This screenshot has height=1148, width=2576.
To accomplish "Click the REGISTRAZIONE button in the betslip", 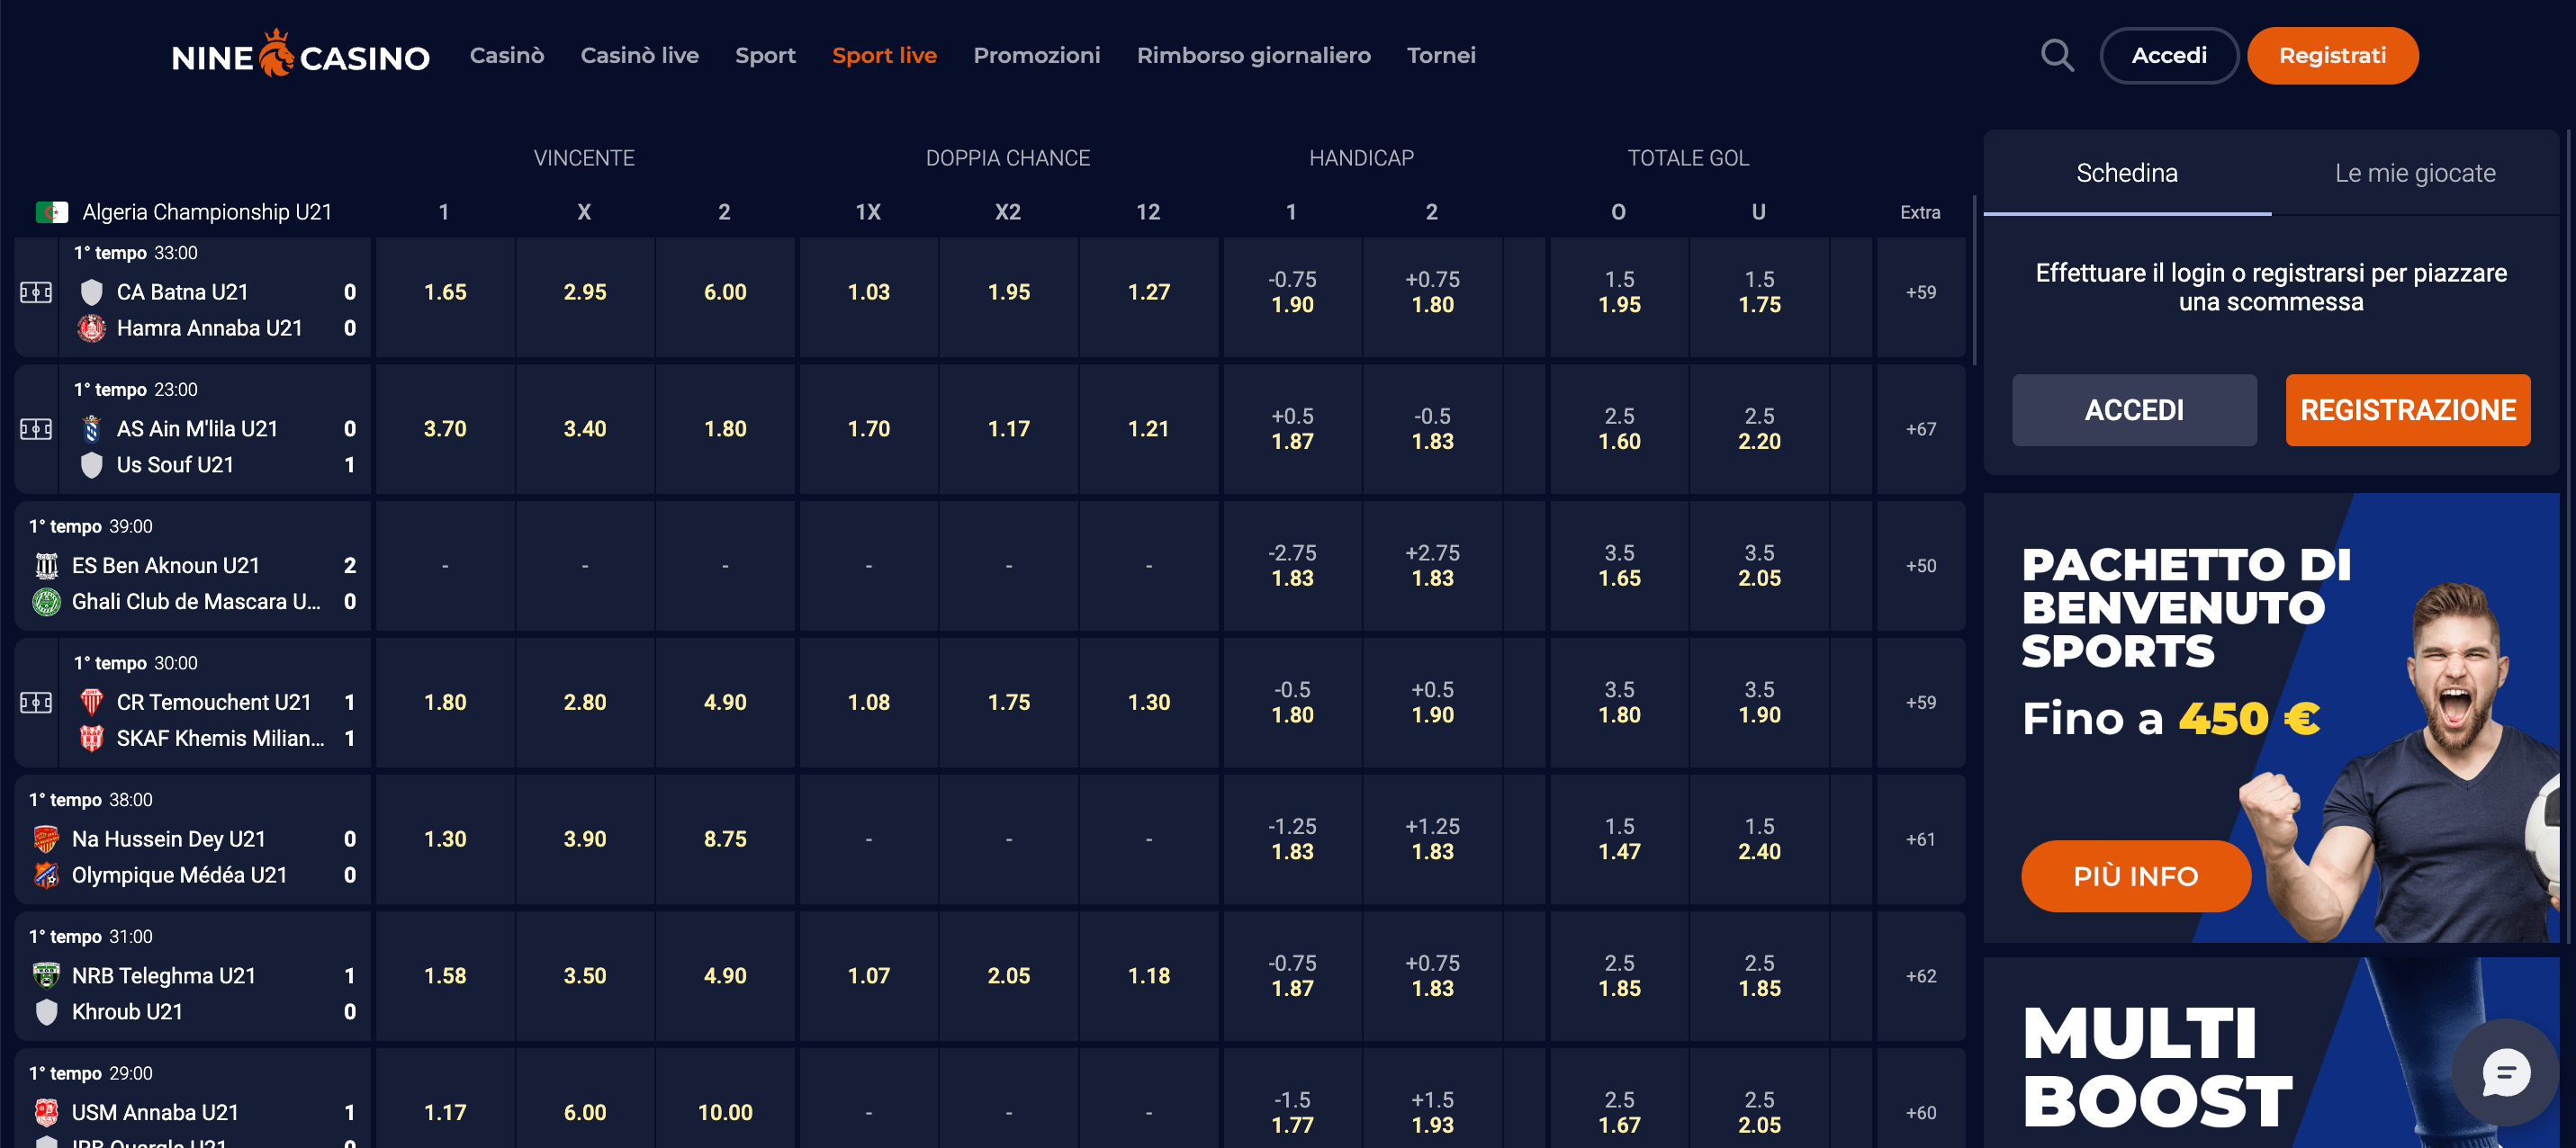I will 2408,409.
